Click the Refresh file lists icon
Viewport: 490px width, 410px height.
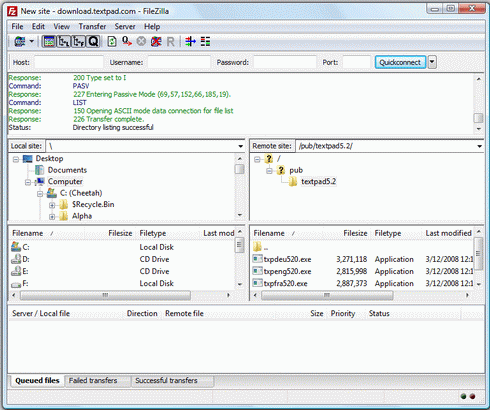tap(112, 42)
